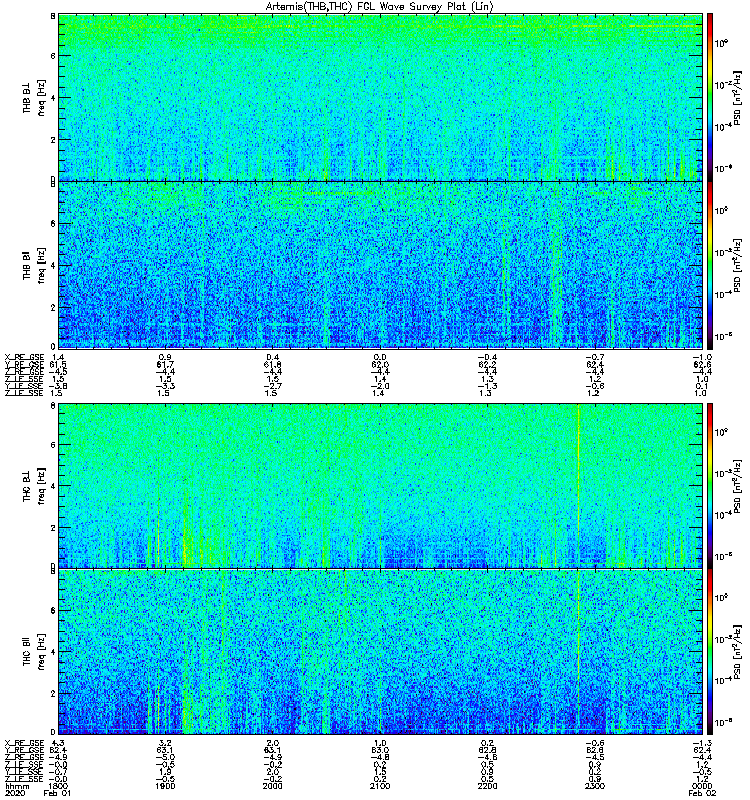Click the 3.2 value in the THC X_RE_GSE row
The image size is (750, 800).
(x=165, y=743)
